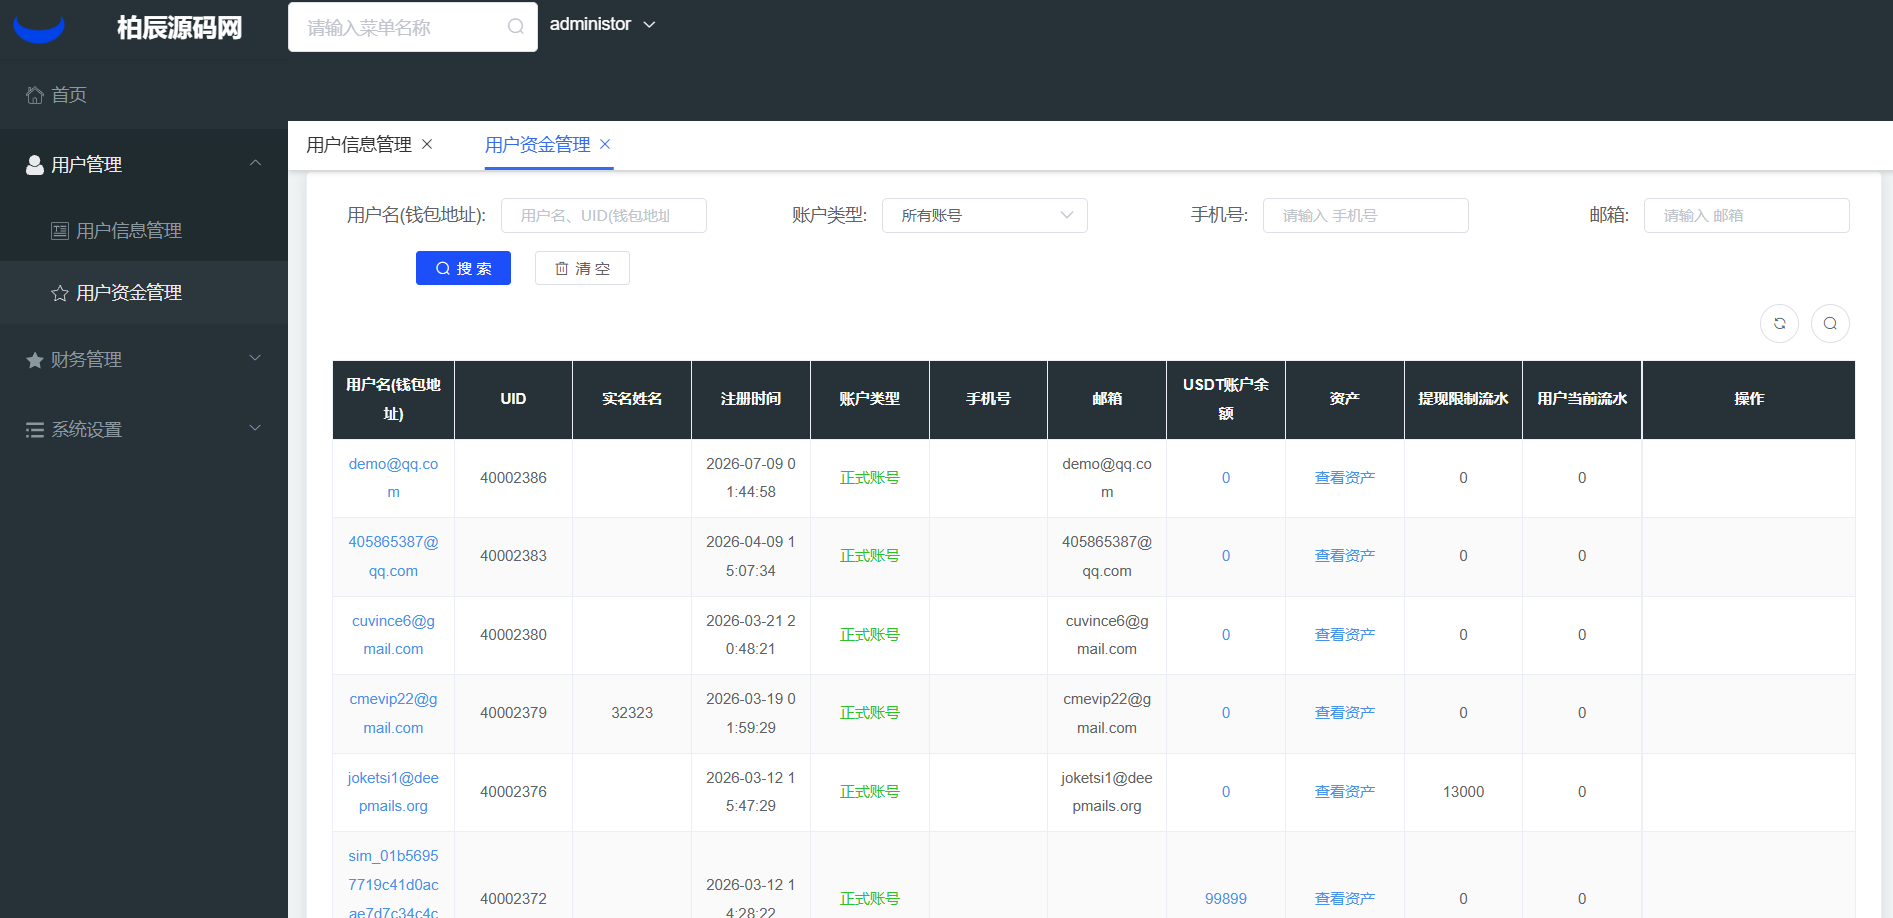The height and width of the screenshot is (918, 1893).
Task: Collapse the 用户管理 menu section
Action: [144, 164]
